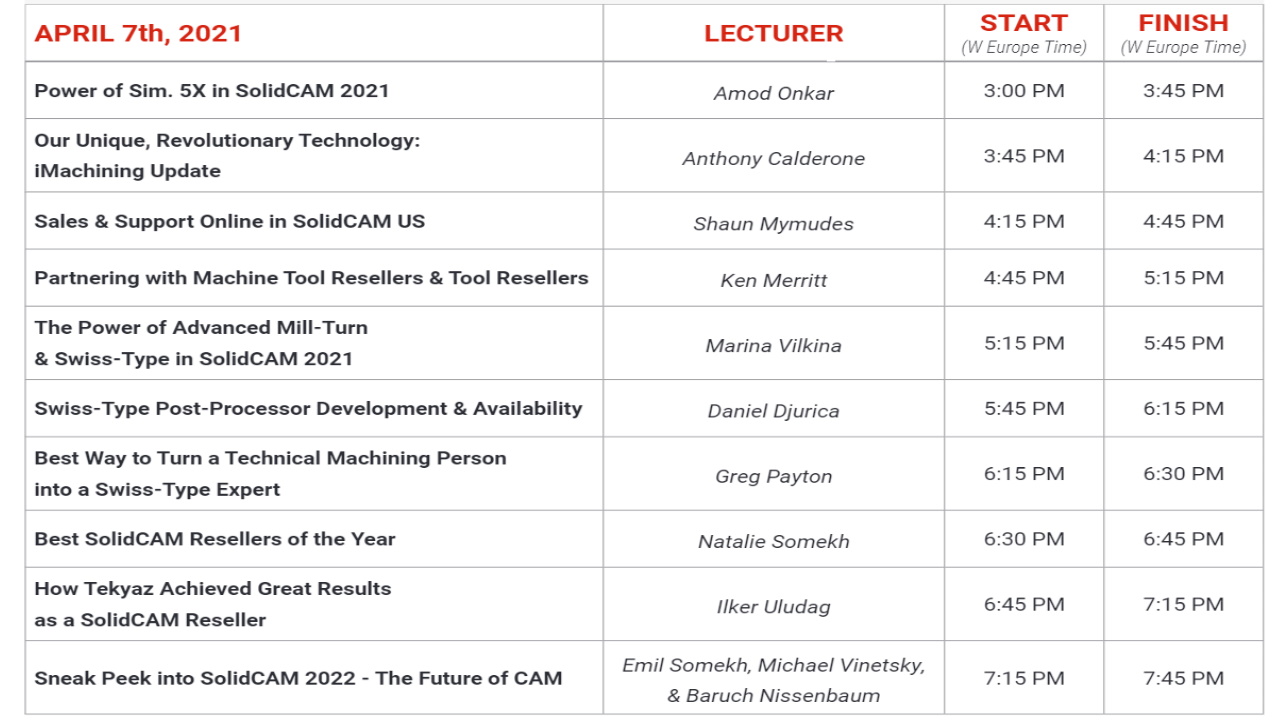This screenshot has height=720, width=1280.
Task: Select Best SolidCAM Resellers of the Year
Action: [x=215, y=539]
